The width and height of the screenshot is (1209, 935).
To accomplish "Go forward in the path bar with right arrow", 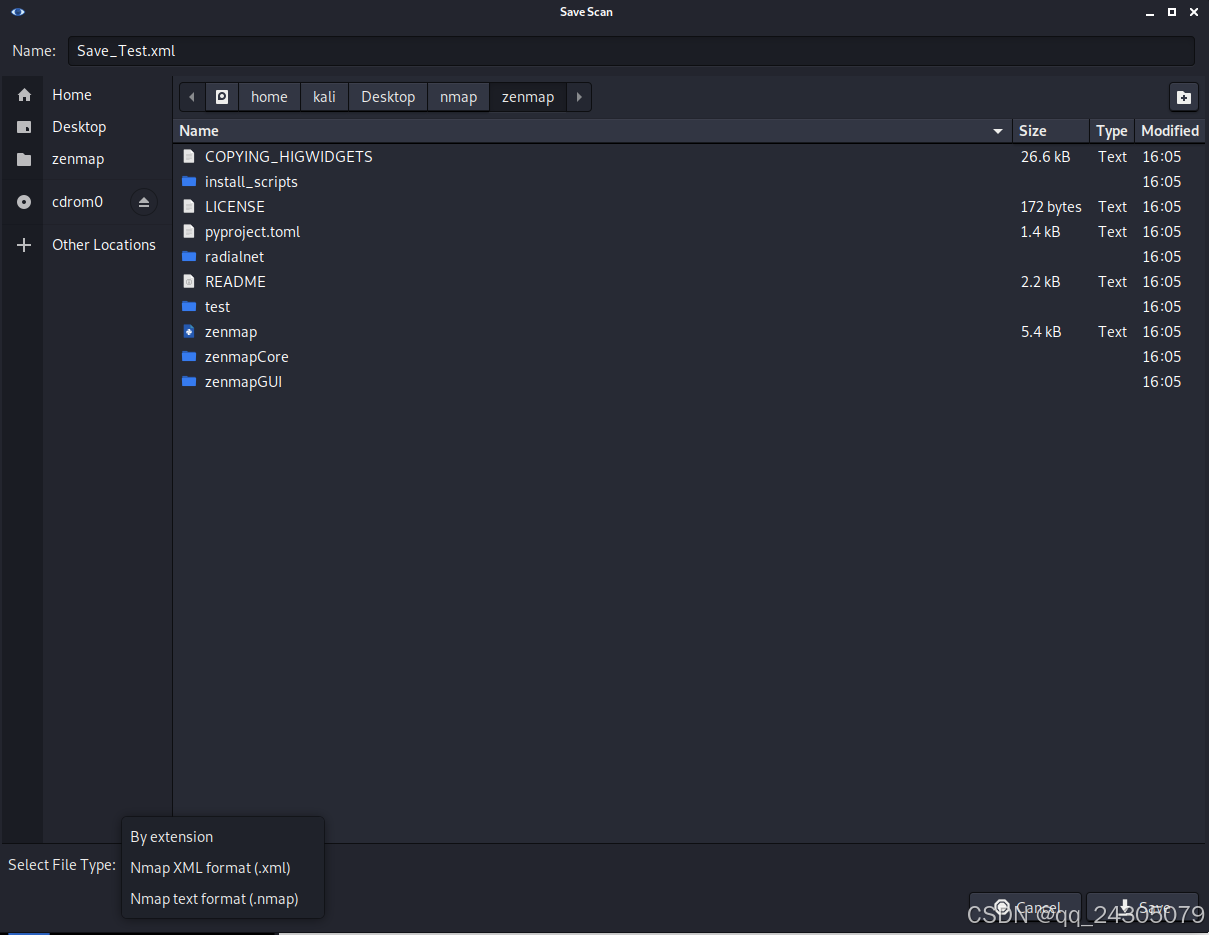I will pos(579,97).
